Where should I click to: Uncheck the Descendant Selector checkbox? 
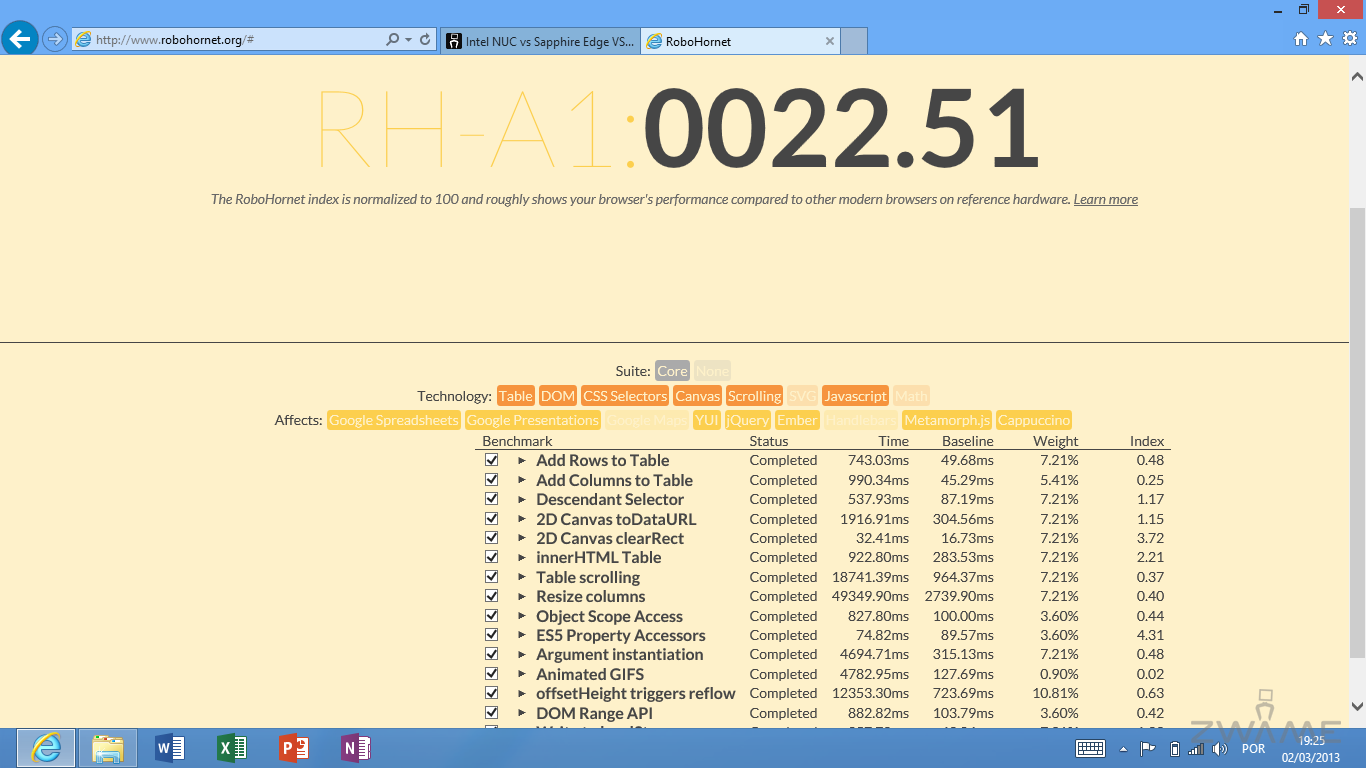point(491,499)
